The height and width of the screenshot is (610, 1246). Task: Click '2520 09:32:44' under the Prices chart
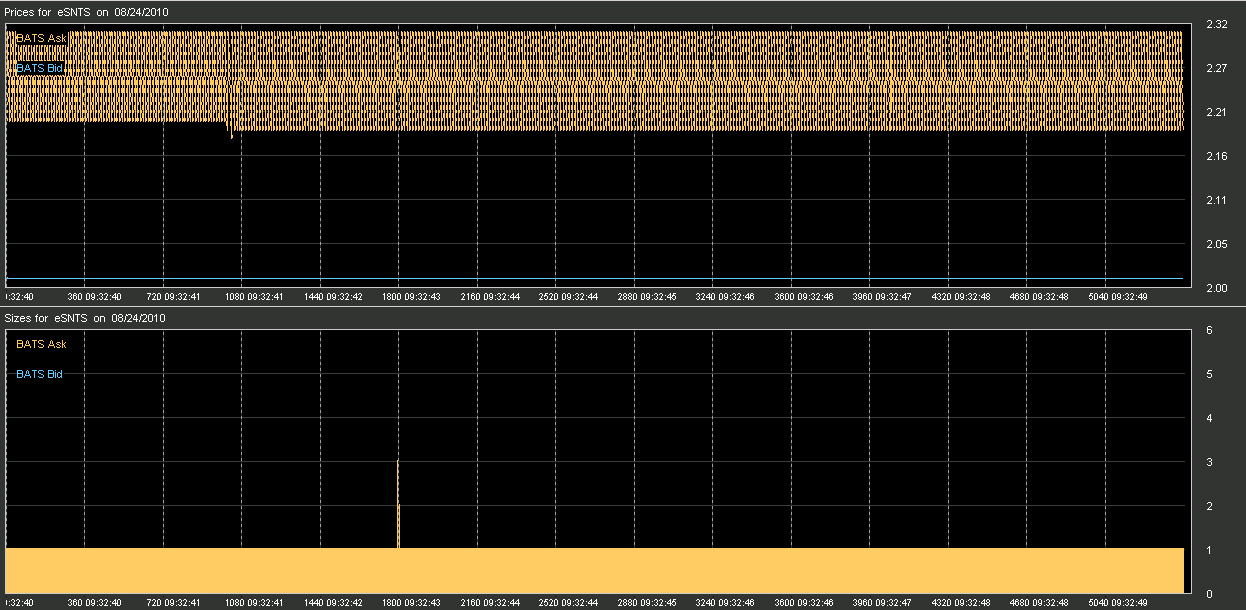pos(568,297)
